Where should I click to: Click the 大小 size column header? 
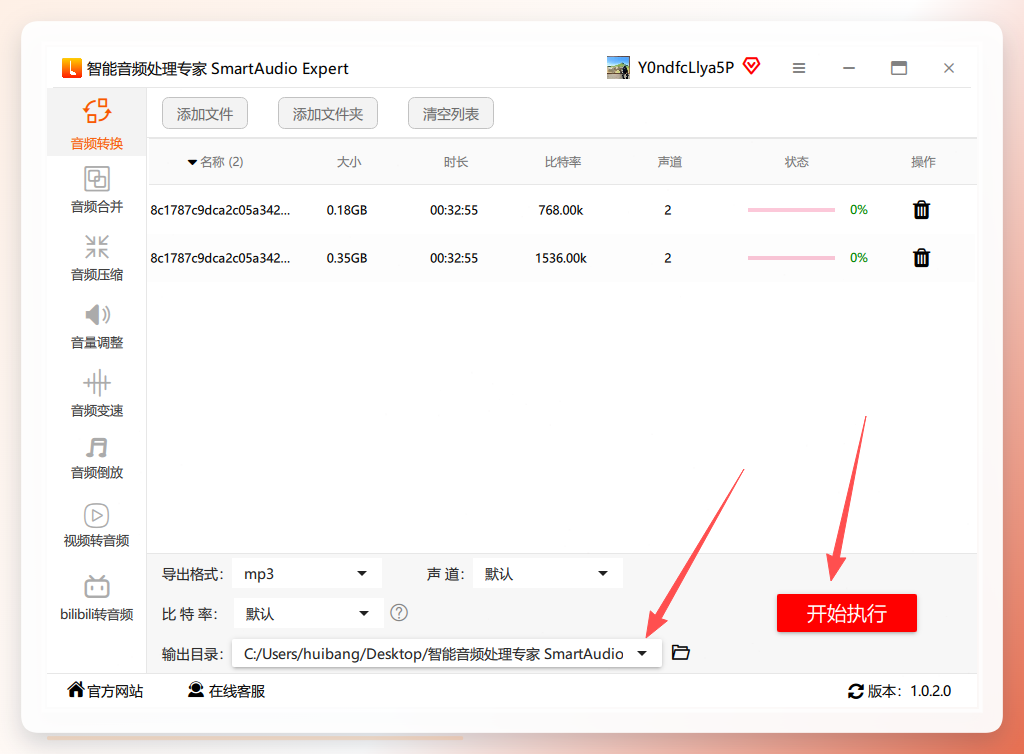[x=349, y=162]
